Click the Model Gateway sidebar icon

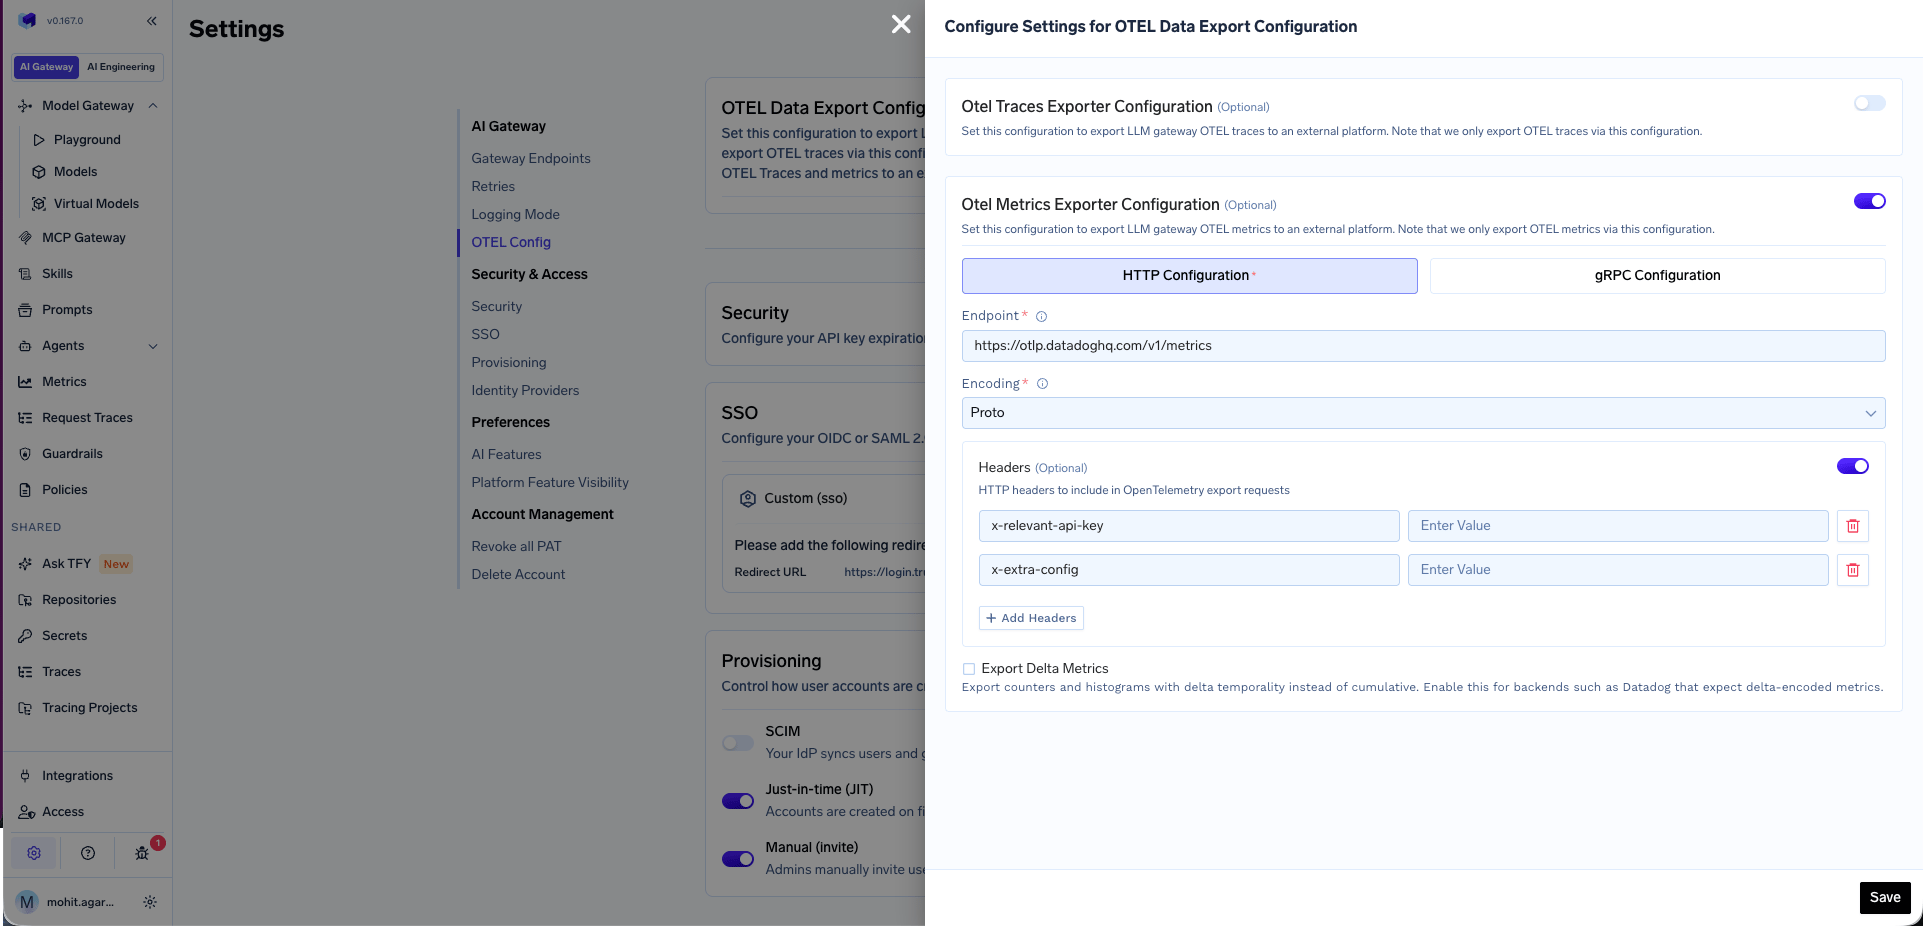25,106
